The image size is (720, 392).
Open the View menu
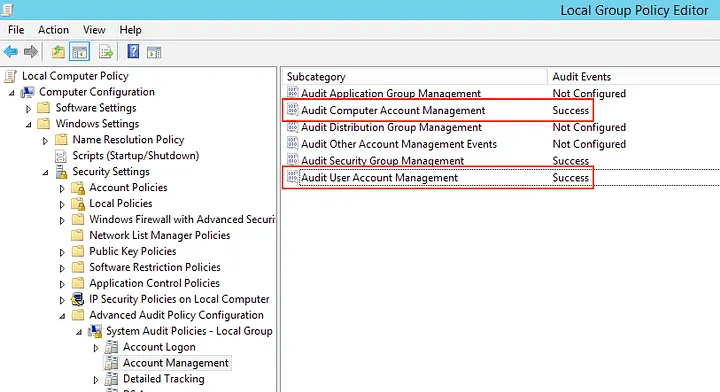(94, 30)
